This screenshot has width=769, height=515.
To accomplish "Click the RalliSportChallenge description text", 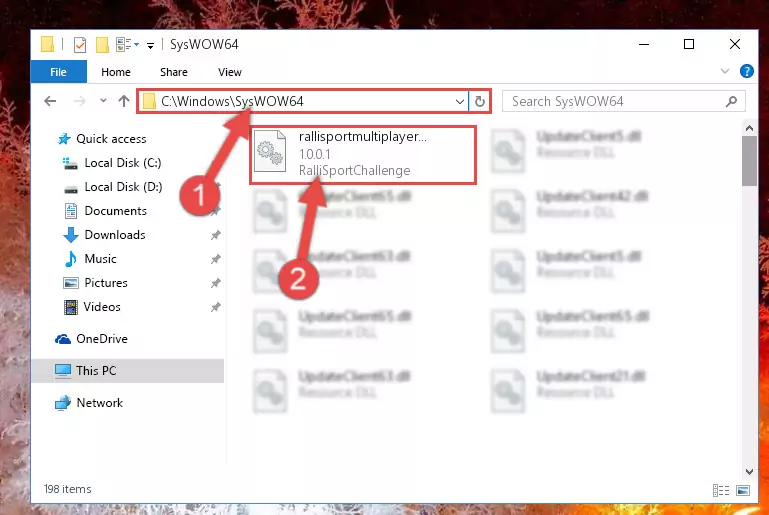I will tap(355, 171).
